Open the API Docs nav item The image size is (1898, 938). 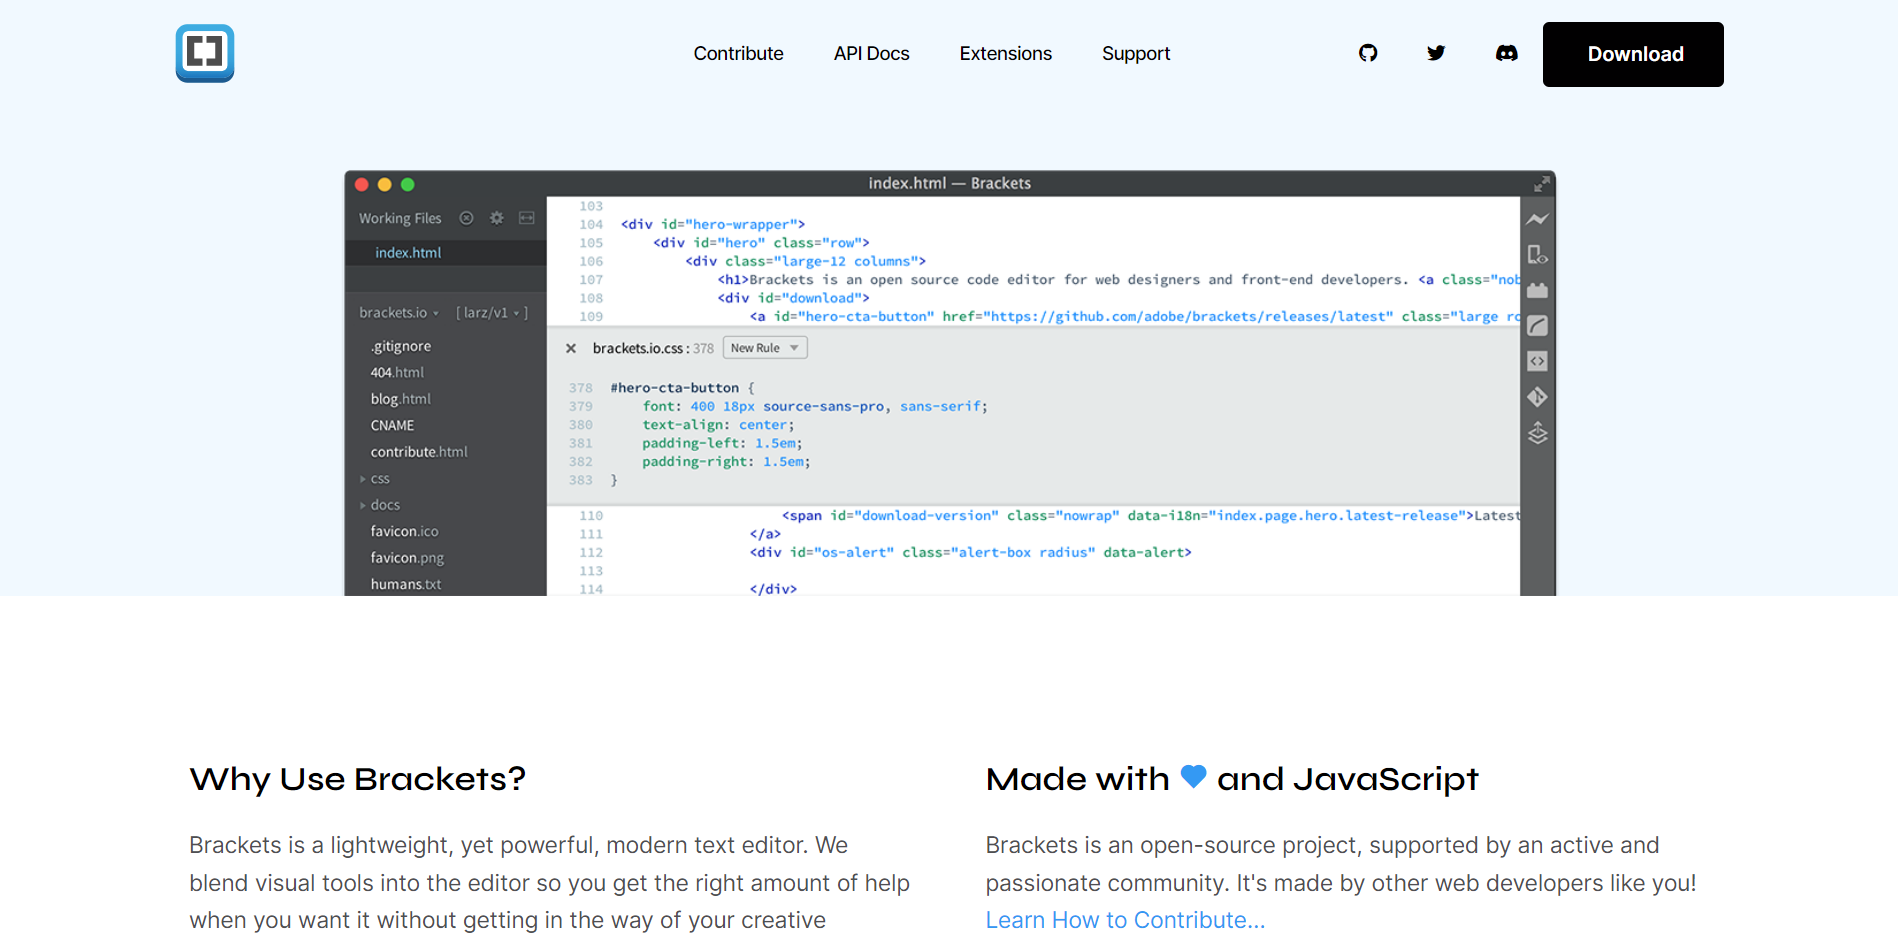coord(872,54)
